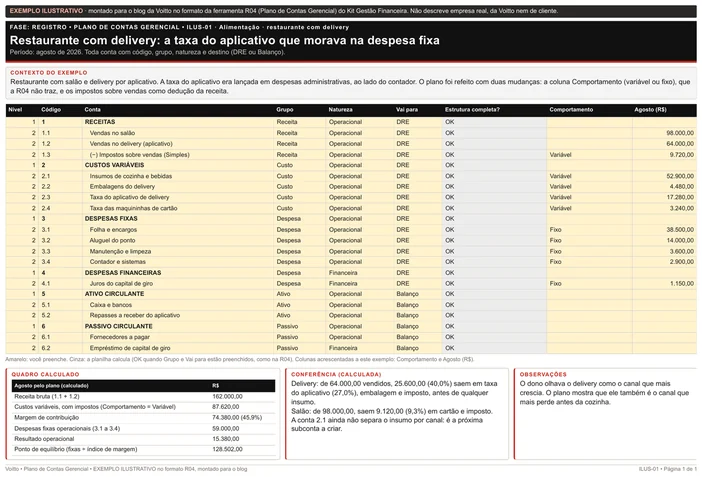
Task: Select the 'Vendas no salão' account cell
Action: [112, 133]
